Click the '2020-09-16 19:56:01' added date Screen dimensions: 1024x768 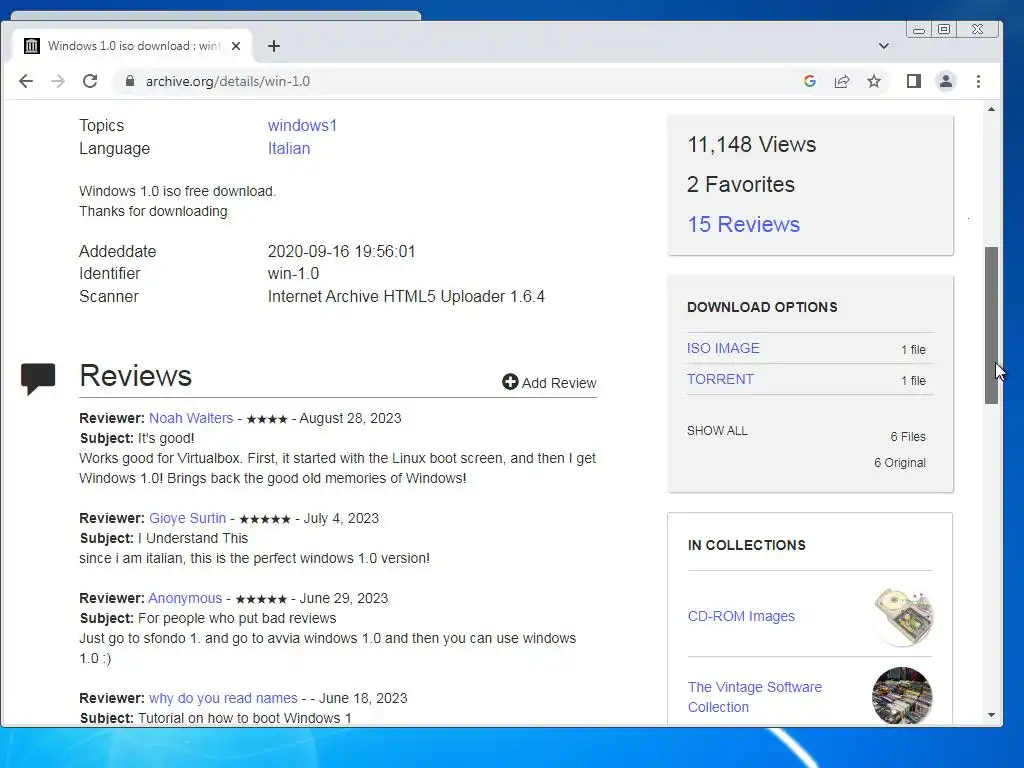342,251
